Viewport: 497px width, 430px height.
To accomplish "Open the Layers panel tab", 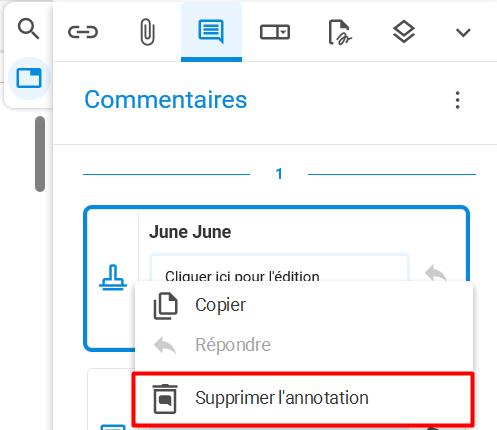I will [404, 32].
